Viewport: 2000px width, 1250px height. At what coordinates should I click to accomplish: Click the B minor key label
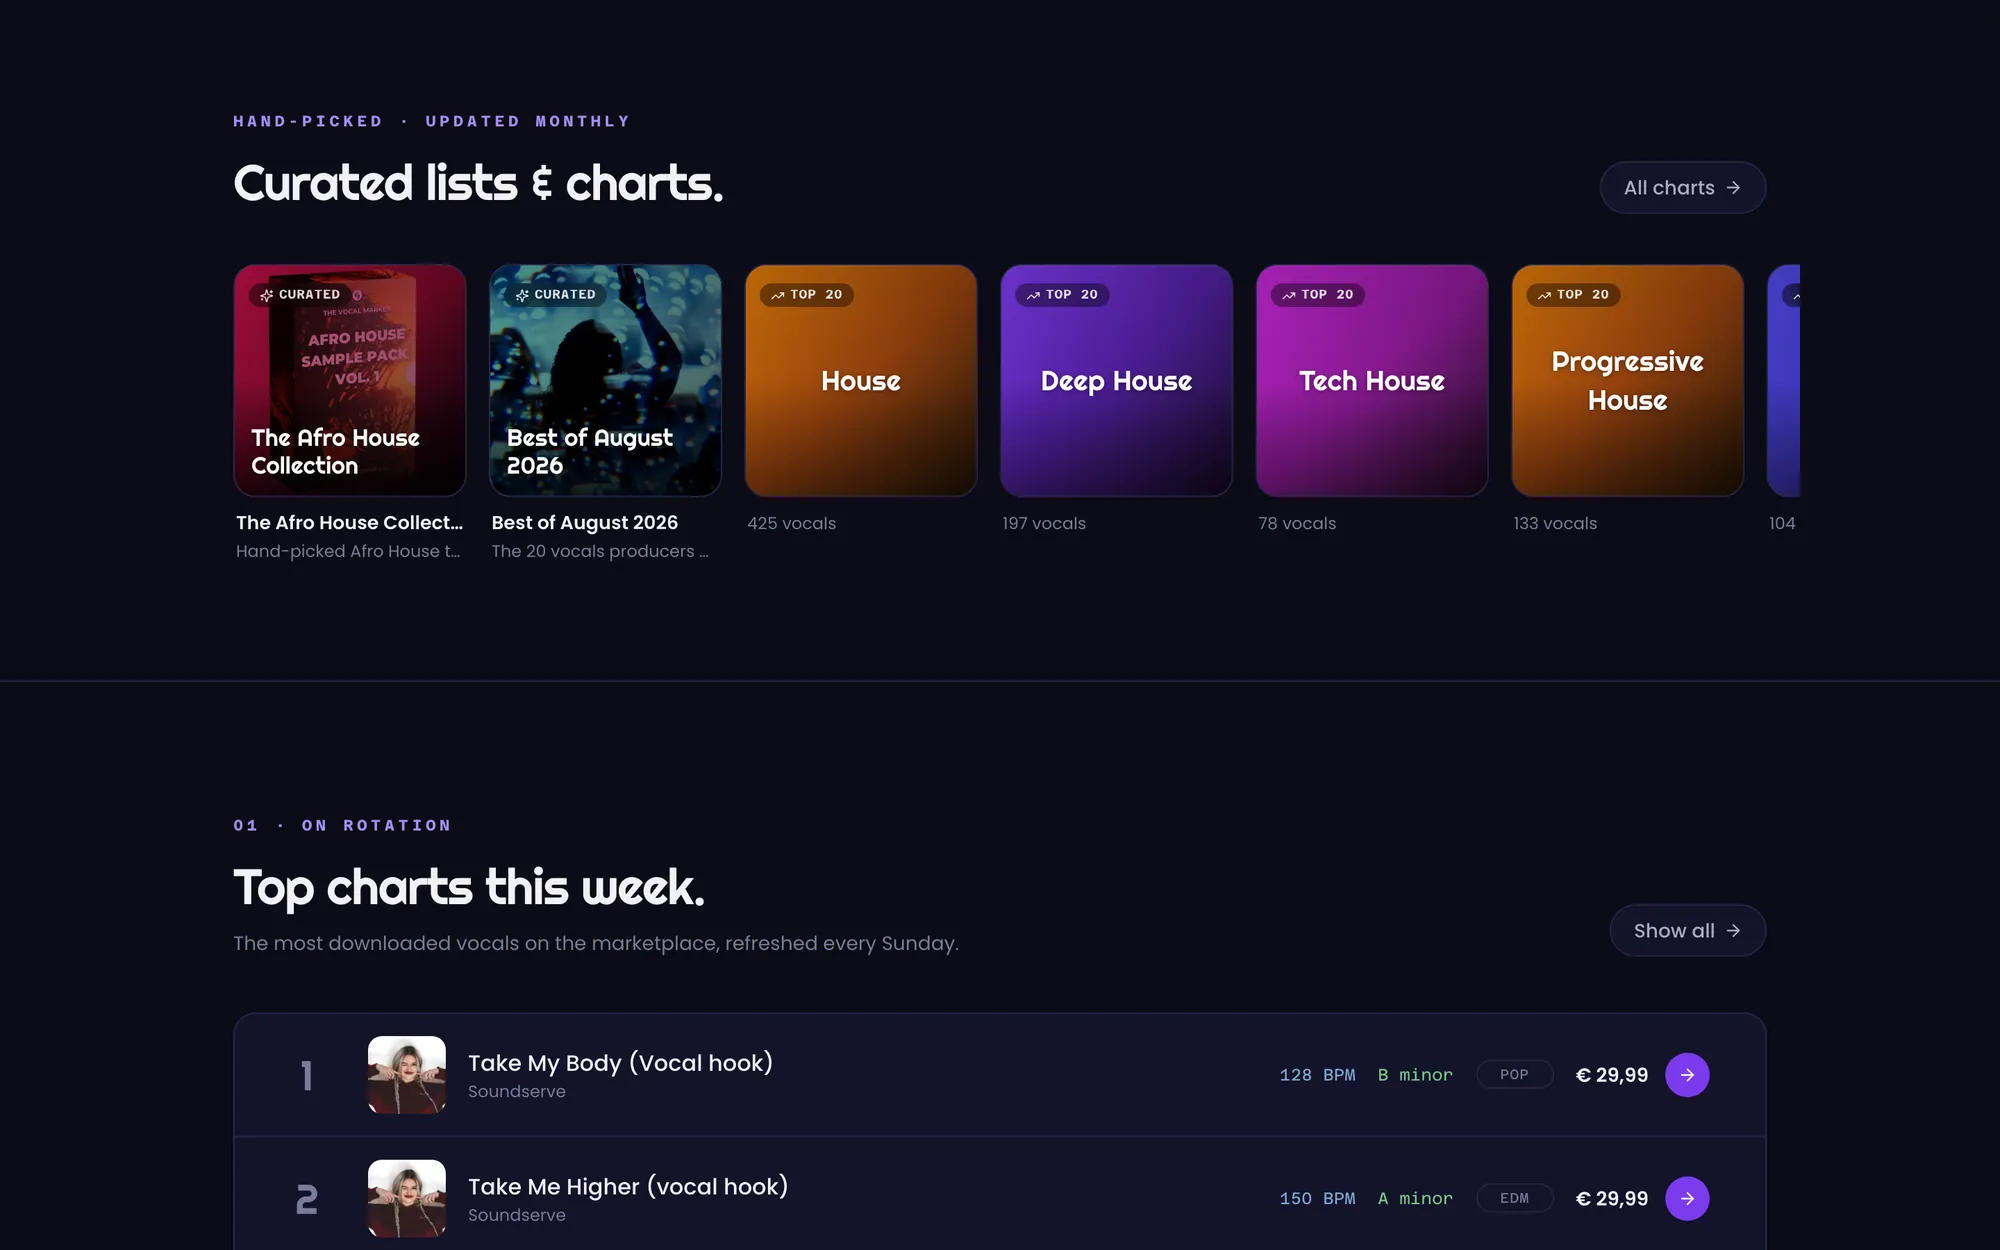[x=1415, y=1075]
